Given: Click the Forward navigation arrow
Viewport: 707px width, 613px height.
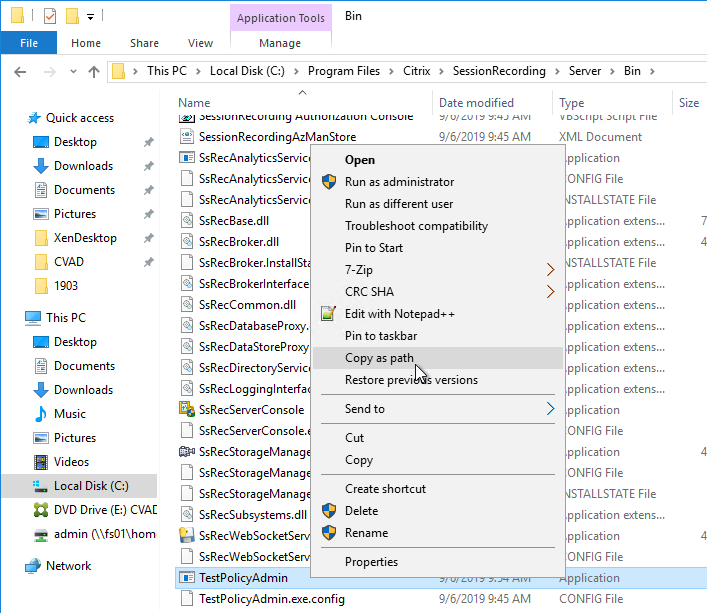Looking at the screenshot, I should (x=49, y=71).
